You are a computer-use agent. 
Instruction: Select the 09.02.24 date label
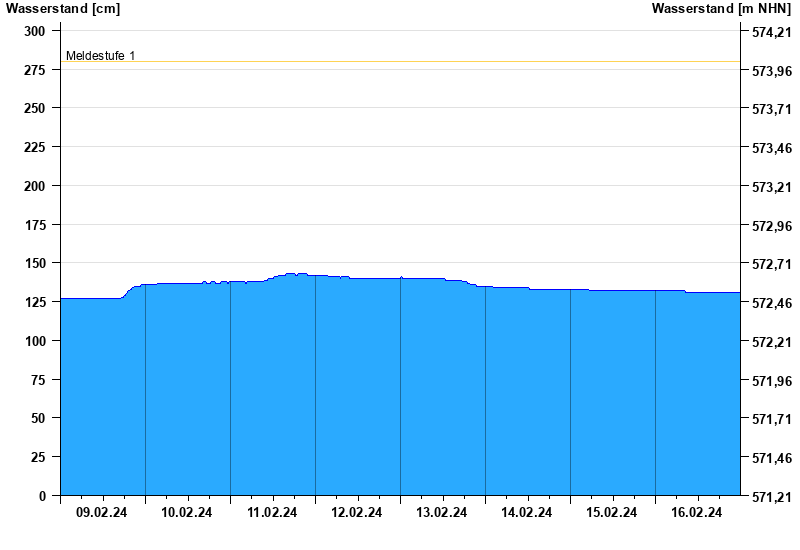102,513
